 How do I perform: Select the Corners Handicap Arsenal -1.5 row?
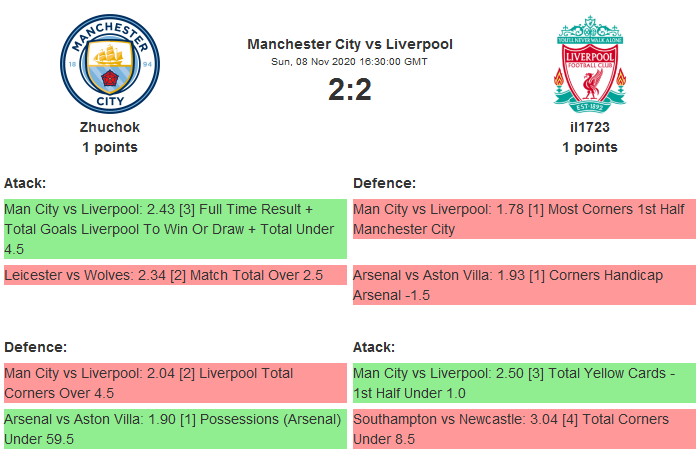pos(524,285)
